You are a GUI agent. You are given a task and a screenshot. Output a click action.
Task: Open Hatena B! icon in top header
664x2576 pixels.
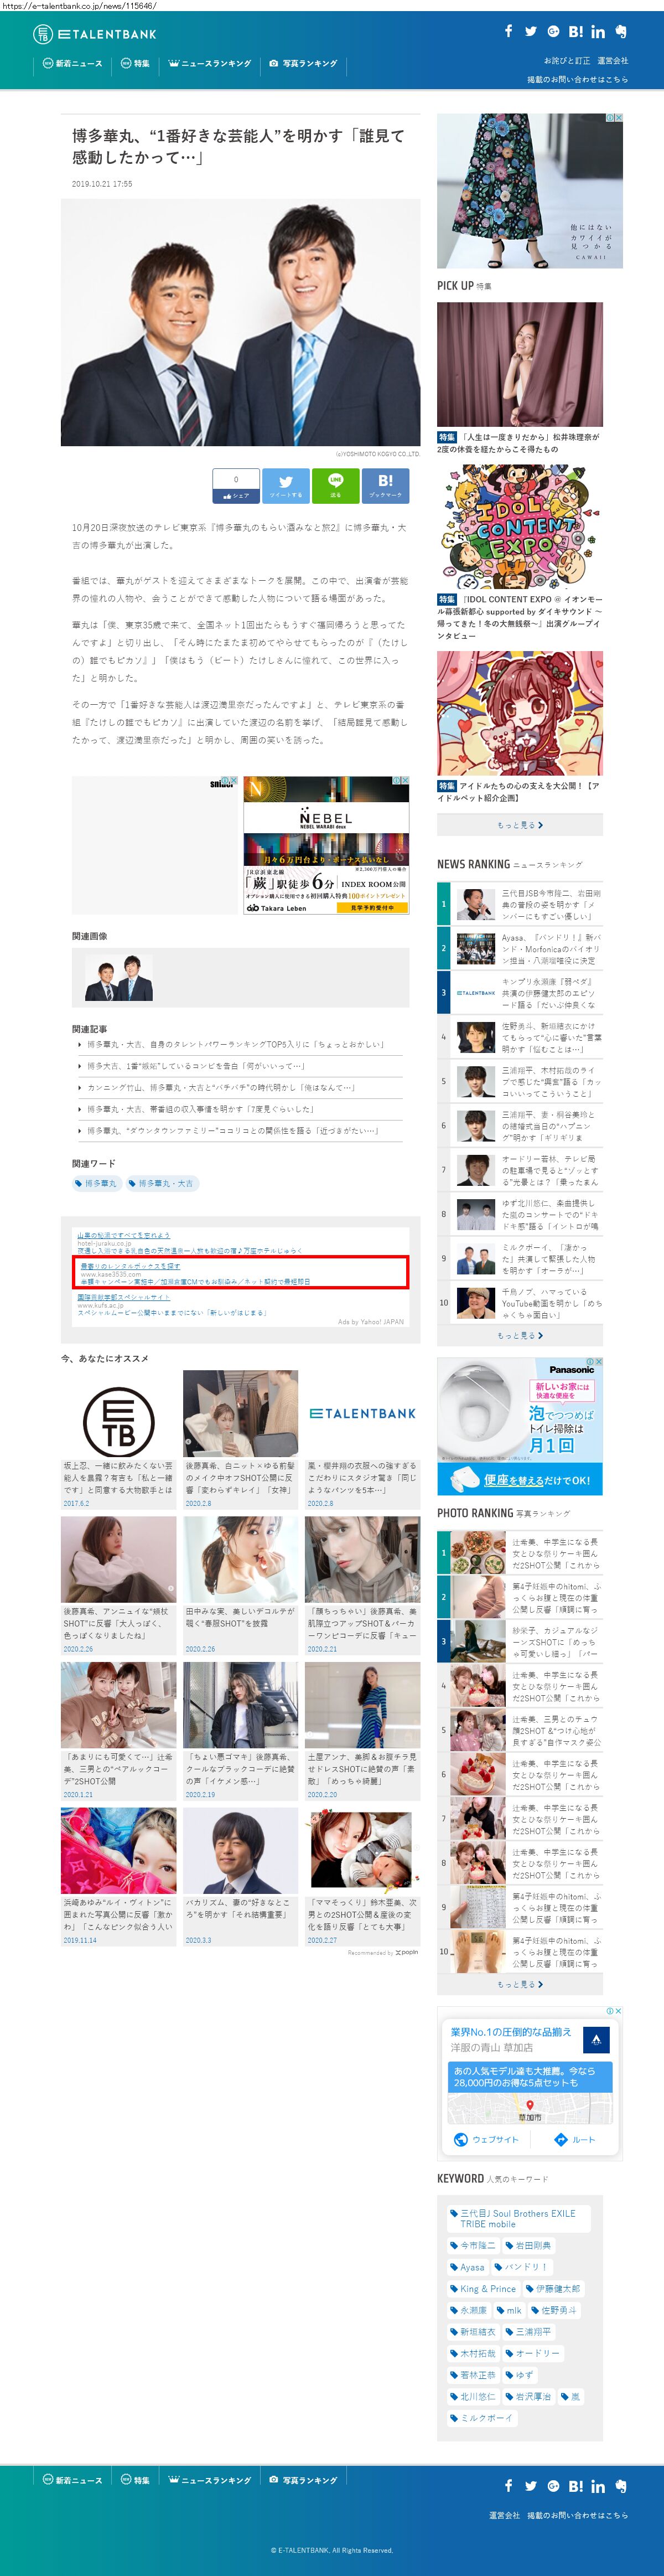coord(576,31)
